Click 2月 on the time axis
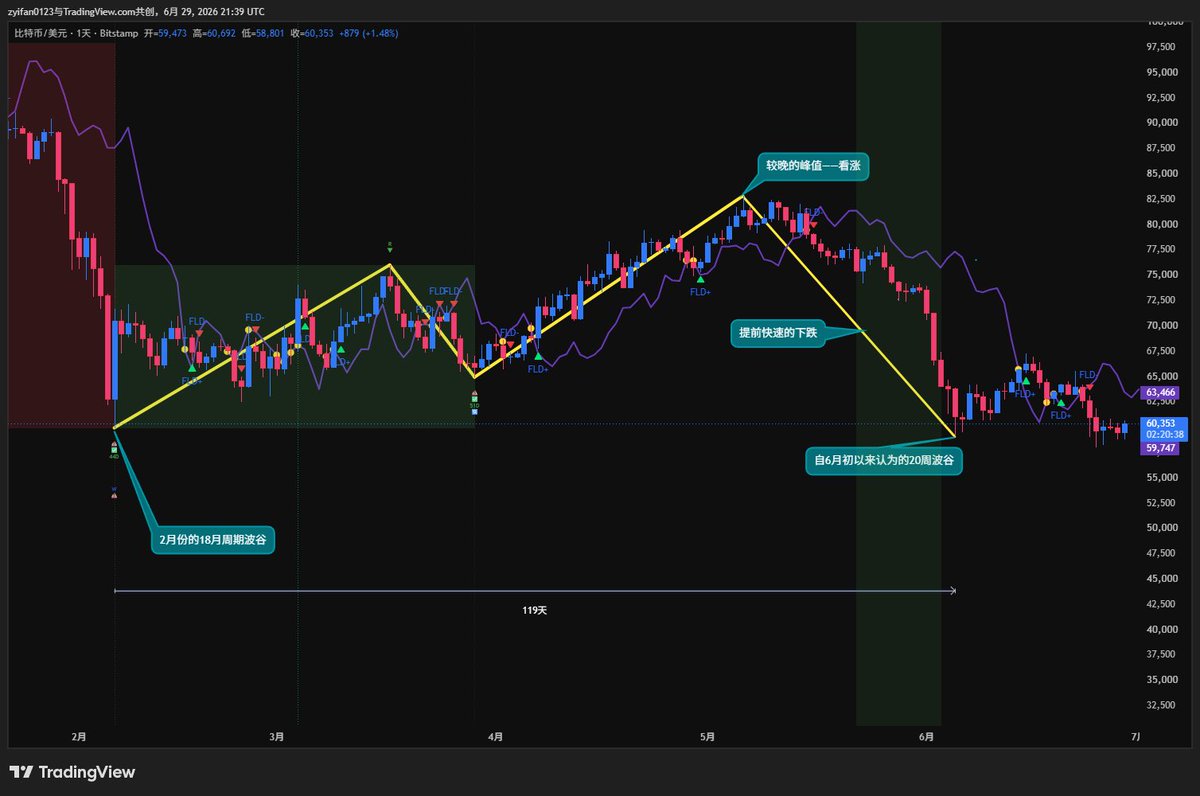 tap(80, 738)
